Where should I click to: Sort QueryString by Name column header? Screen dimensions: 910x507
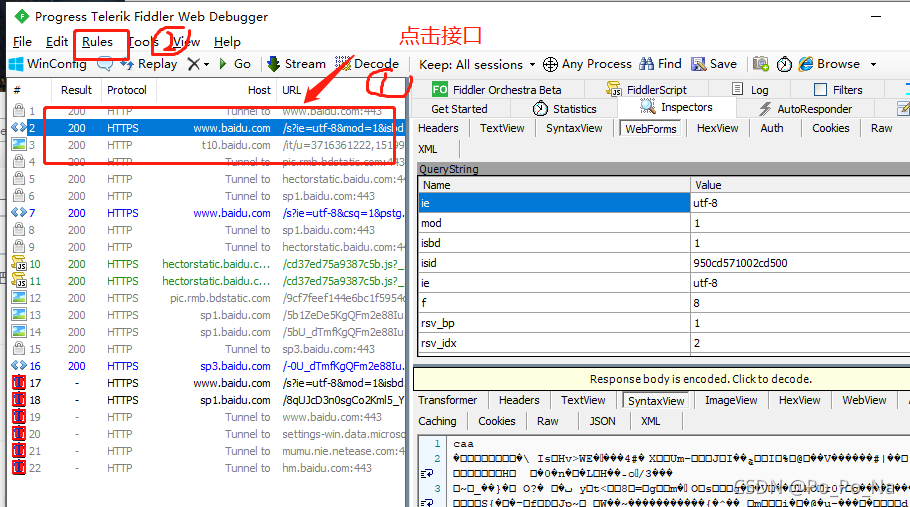point(554,185)
